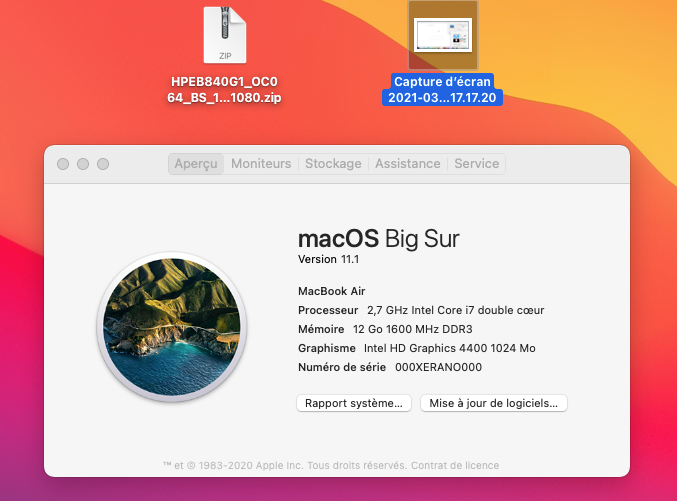This screenshot has height=501, width=677.
Task: Click the Rapport système... button
Action: pyautogui.click(x=354, y=403)
